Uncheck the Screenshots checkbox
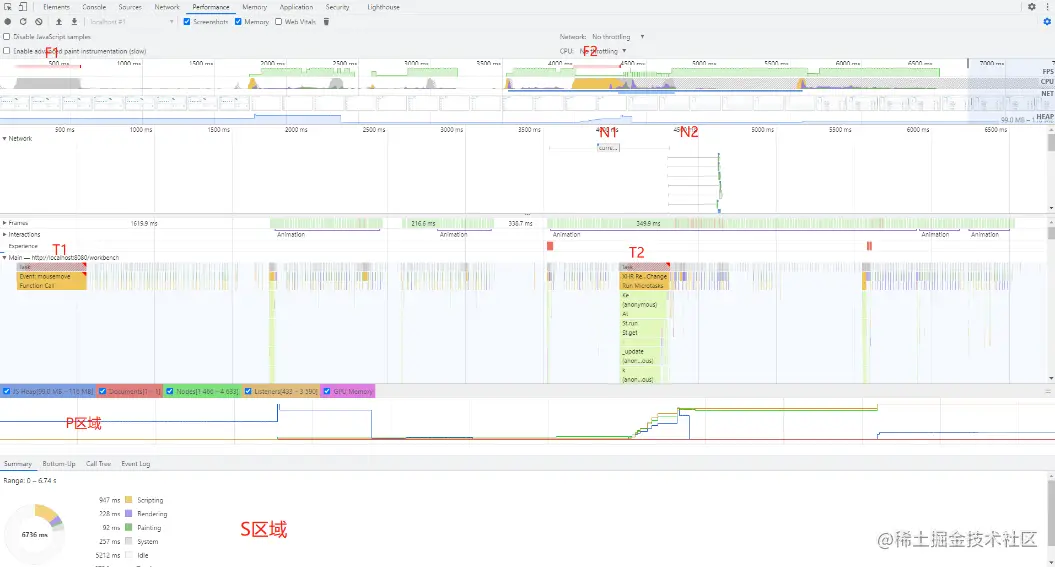This screenshot has height=567, width=1055. 187,22
